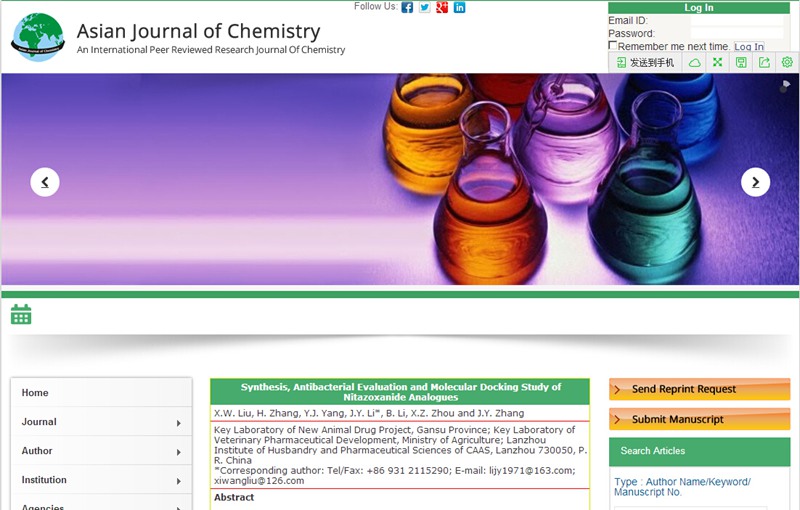Click the Nitazoxanide Analogues article title
This screenshot has height=510, width=800.
click(400, 392)
